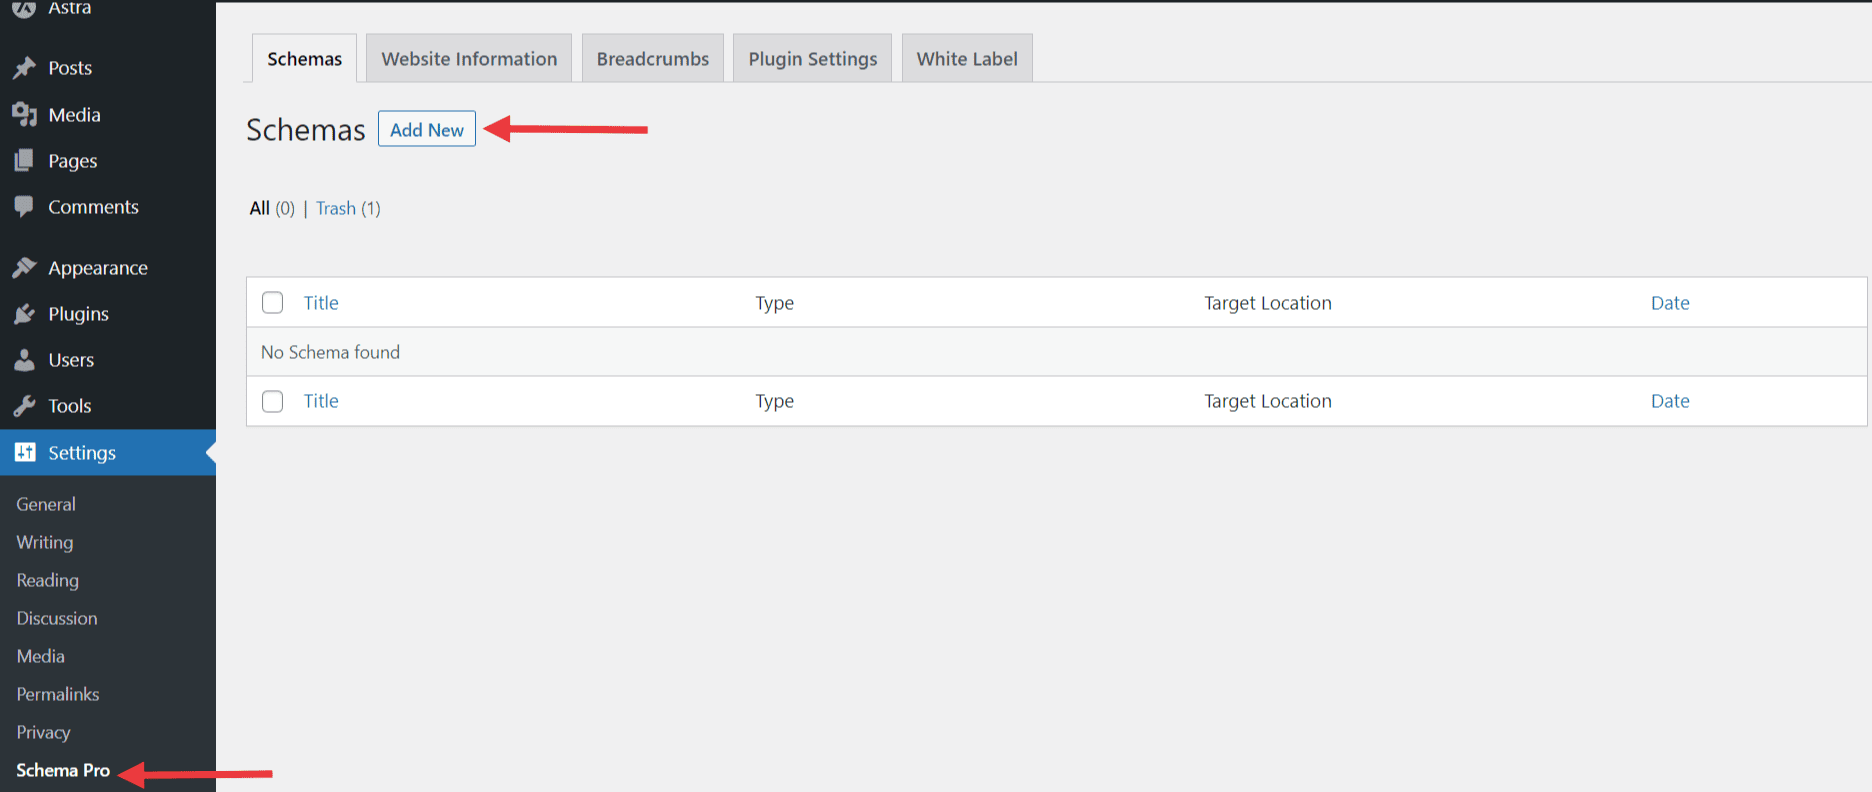Open the Breadcrumbs tab
Screen dimensions: 1872x792
(652, 59)
